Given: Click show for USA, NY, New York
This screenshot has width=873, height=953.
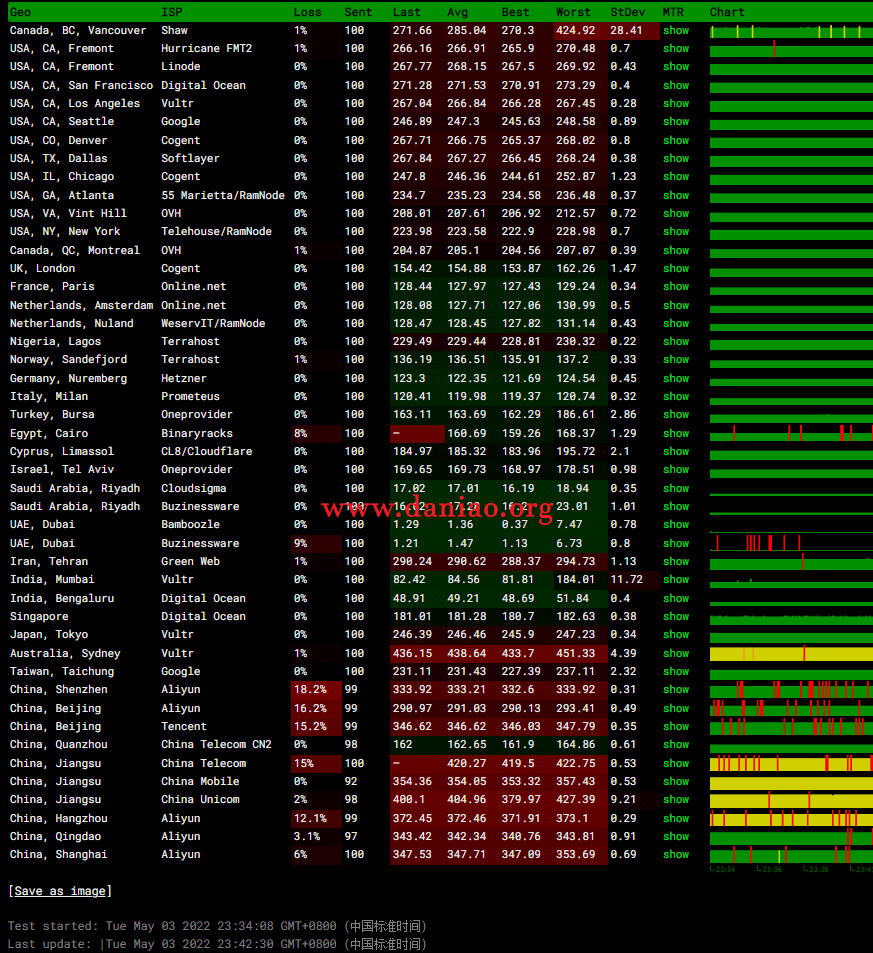Looking at the screenshot, I should tap(676, 232).
